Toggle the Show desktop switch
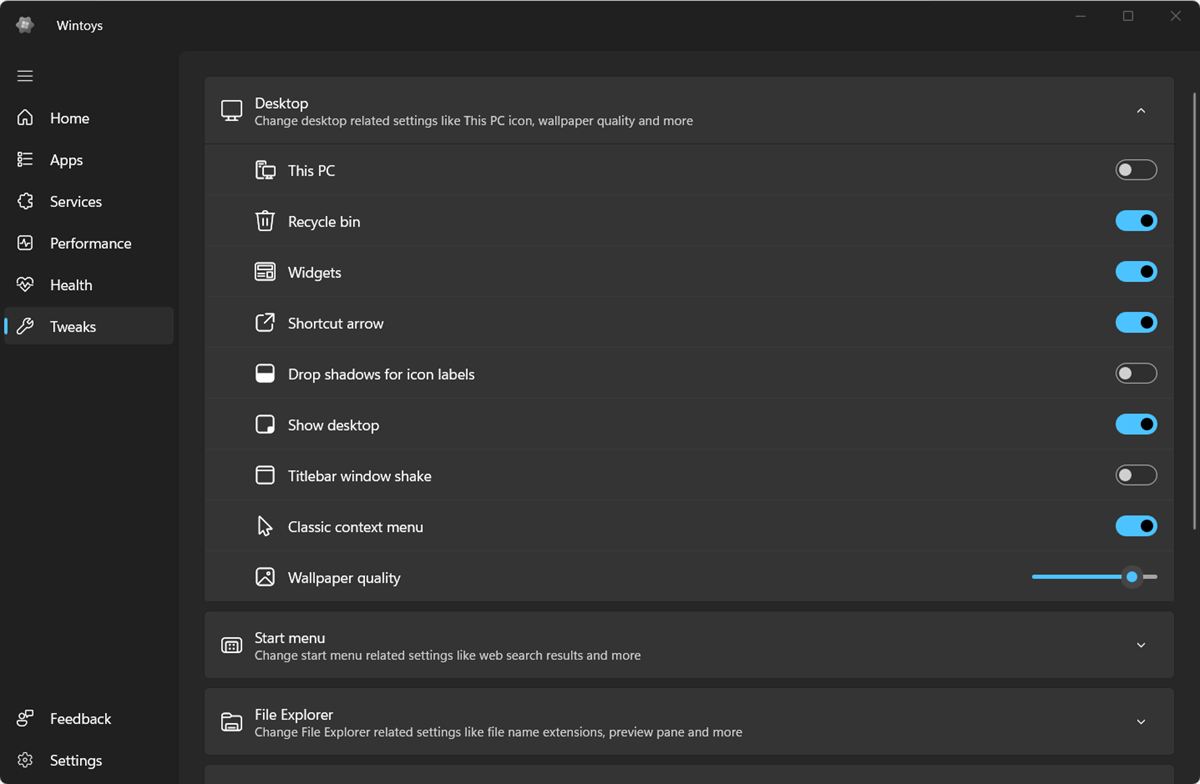 [x=1136, y=425]
